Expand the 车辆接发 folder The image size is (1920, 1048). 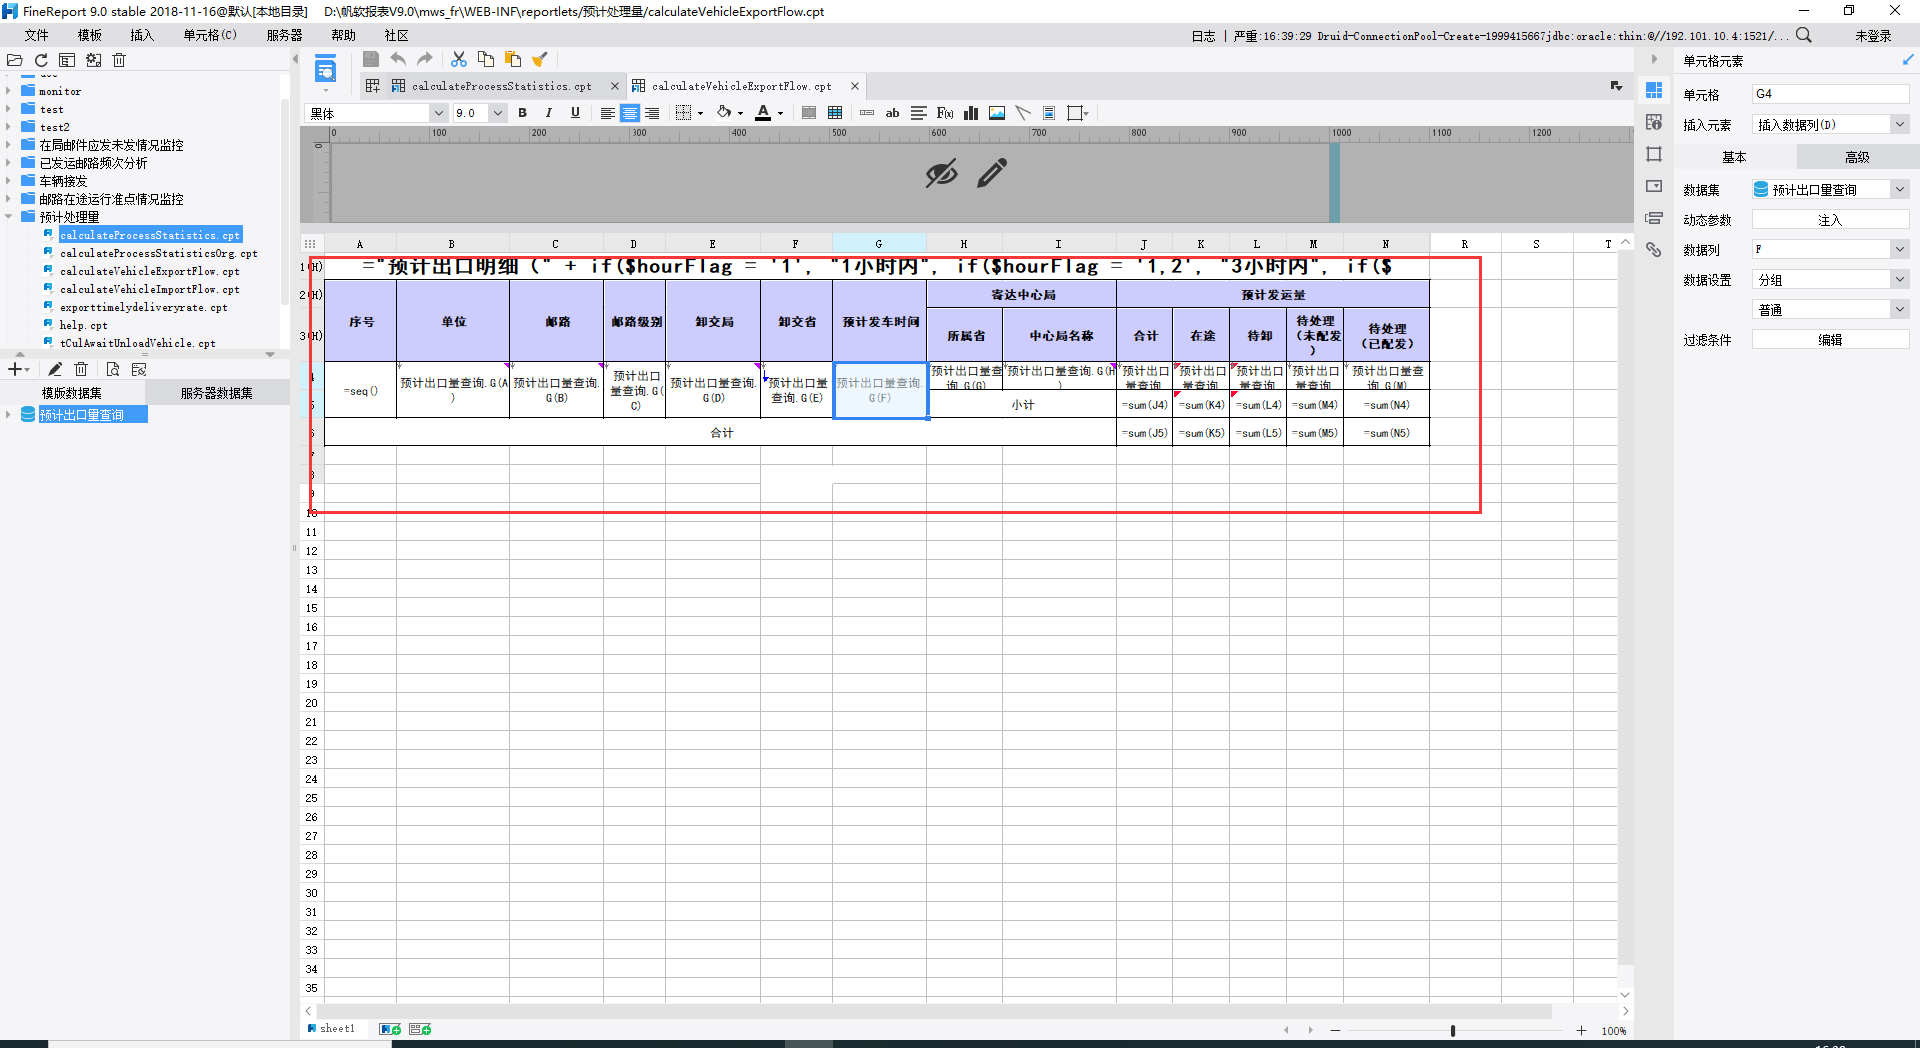click(x=9, y=181)
